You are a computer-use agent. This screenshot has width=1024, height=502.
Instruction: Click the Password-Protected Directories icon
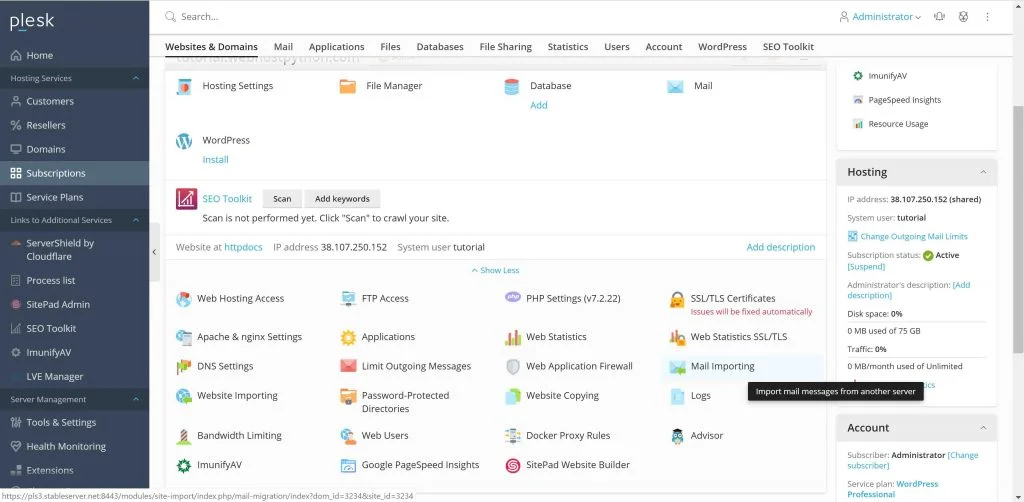(x=348, y=396)
